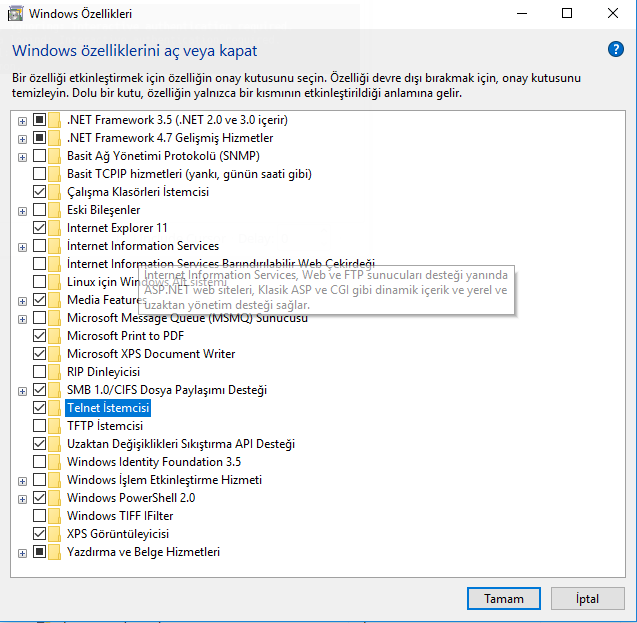Select the Çalışma Klasörleri İstemcisi entry
637x623 pixels.
pyautogui.click(x=138, y=192)
